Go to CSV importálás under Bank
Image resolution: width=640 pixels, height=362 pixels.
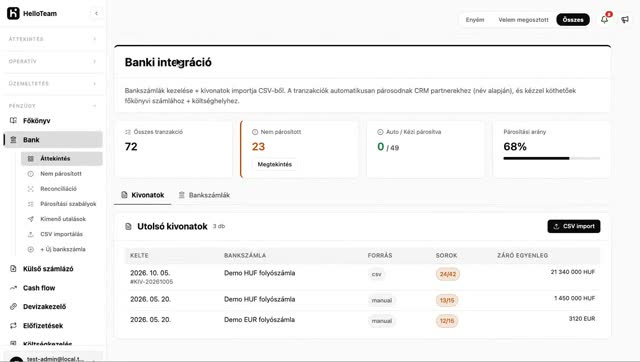[x=62, y=234]
